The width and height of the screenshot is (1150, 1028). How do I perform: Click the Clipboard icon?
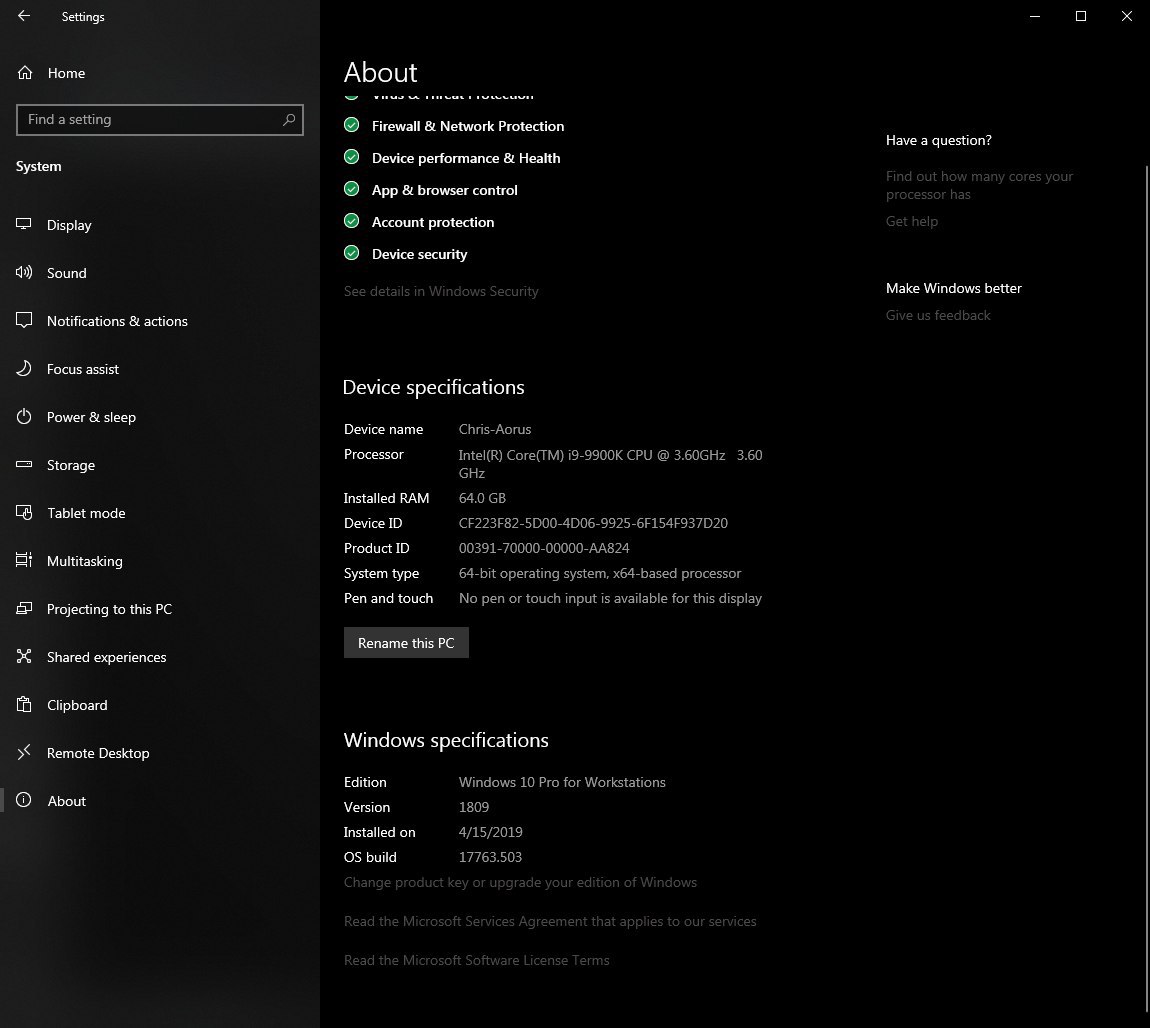24,705
